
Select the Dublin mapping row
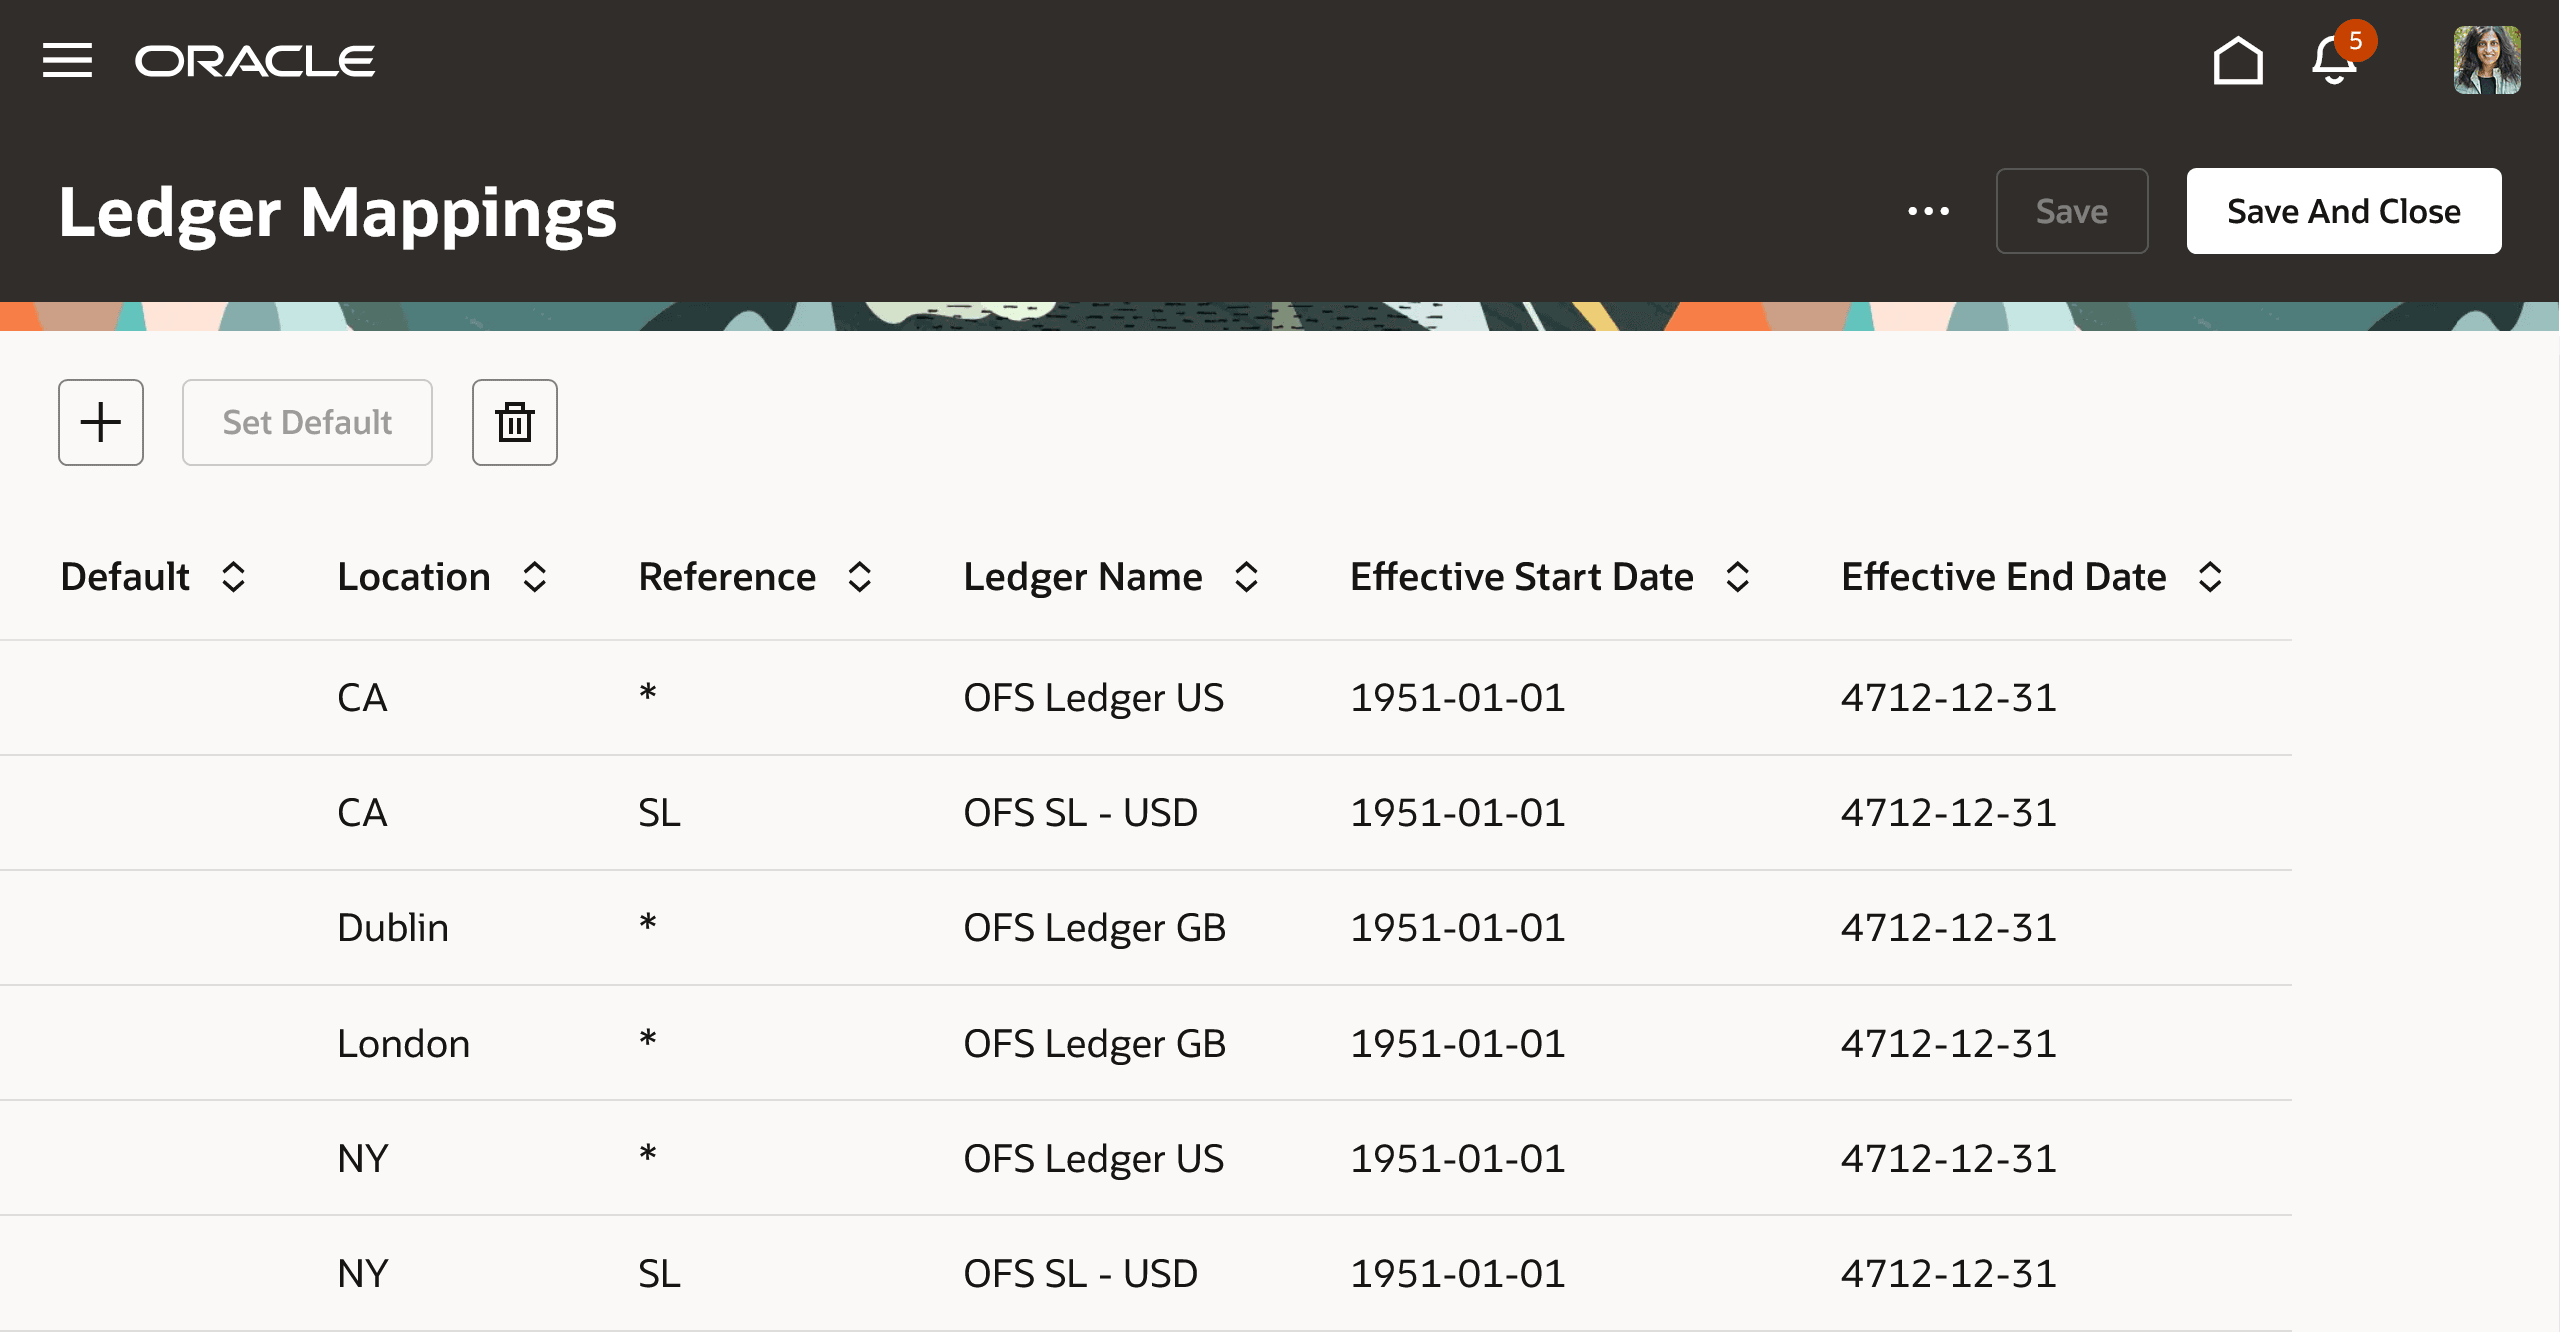pos(1146,928)
